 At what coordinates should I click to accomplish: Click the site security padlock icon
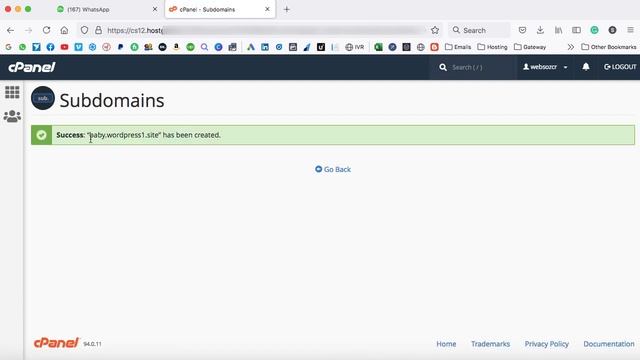[98, 30]
